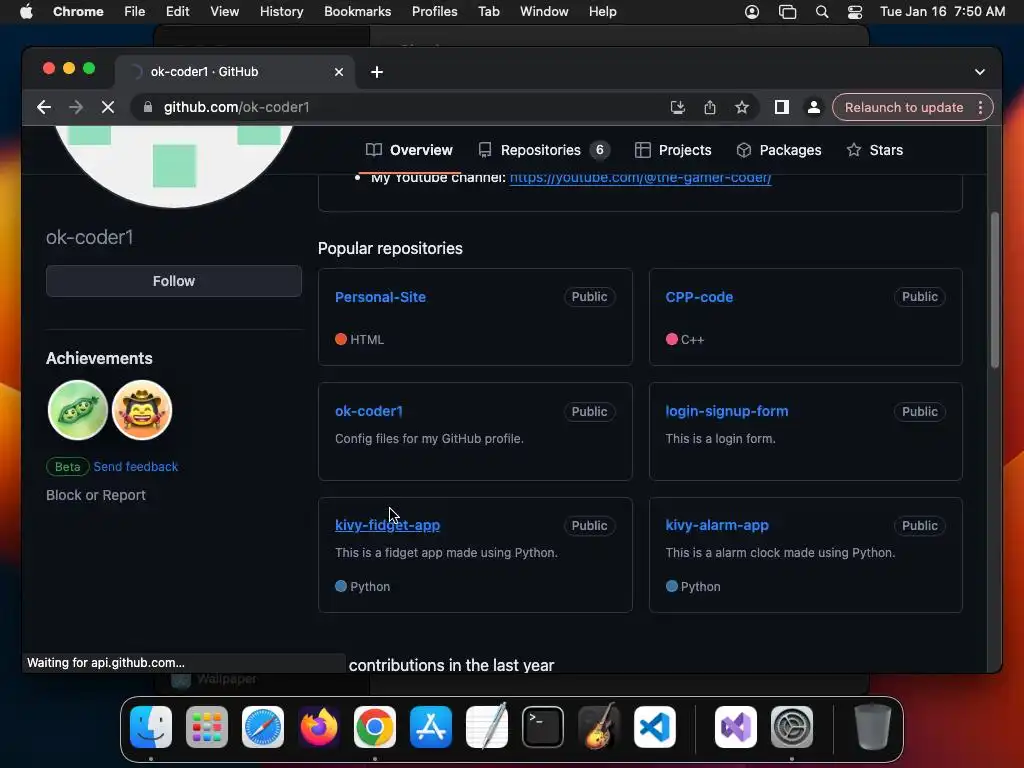Click the share page icon
This screenshot has width=1024, height=768.
710,107
